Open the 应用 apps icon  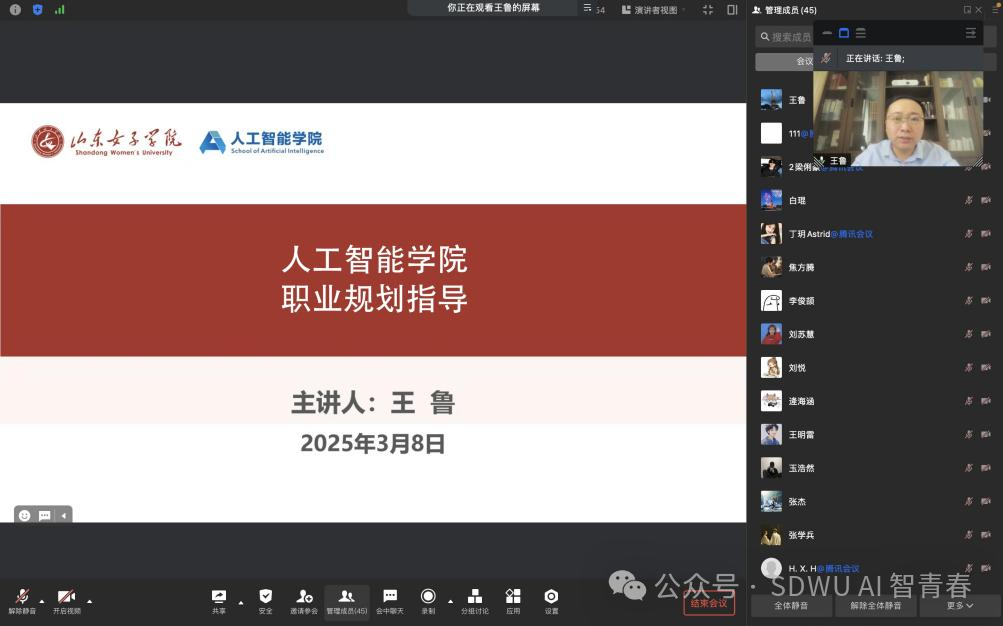513,597
